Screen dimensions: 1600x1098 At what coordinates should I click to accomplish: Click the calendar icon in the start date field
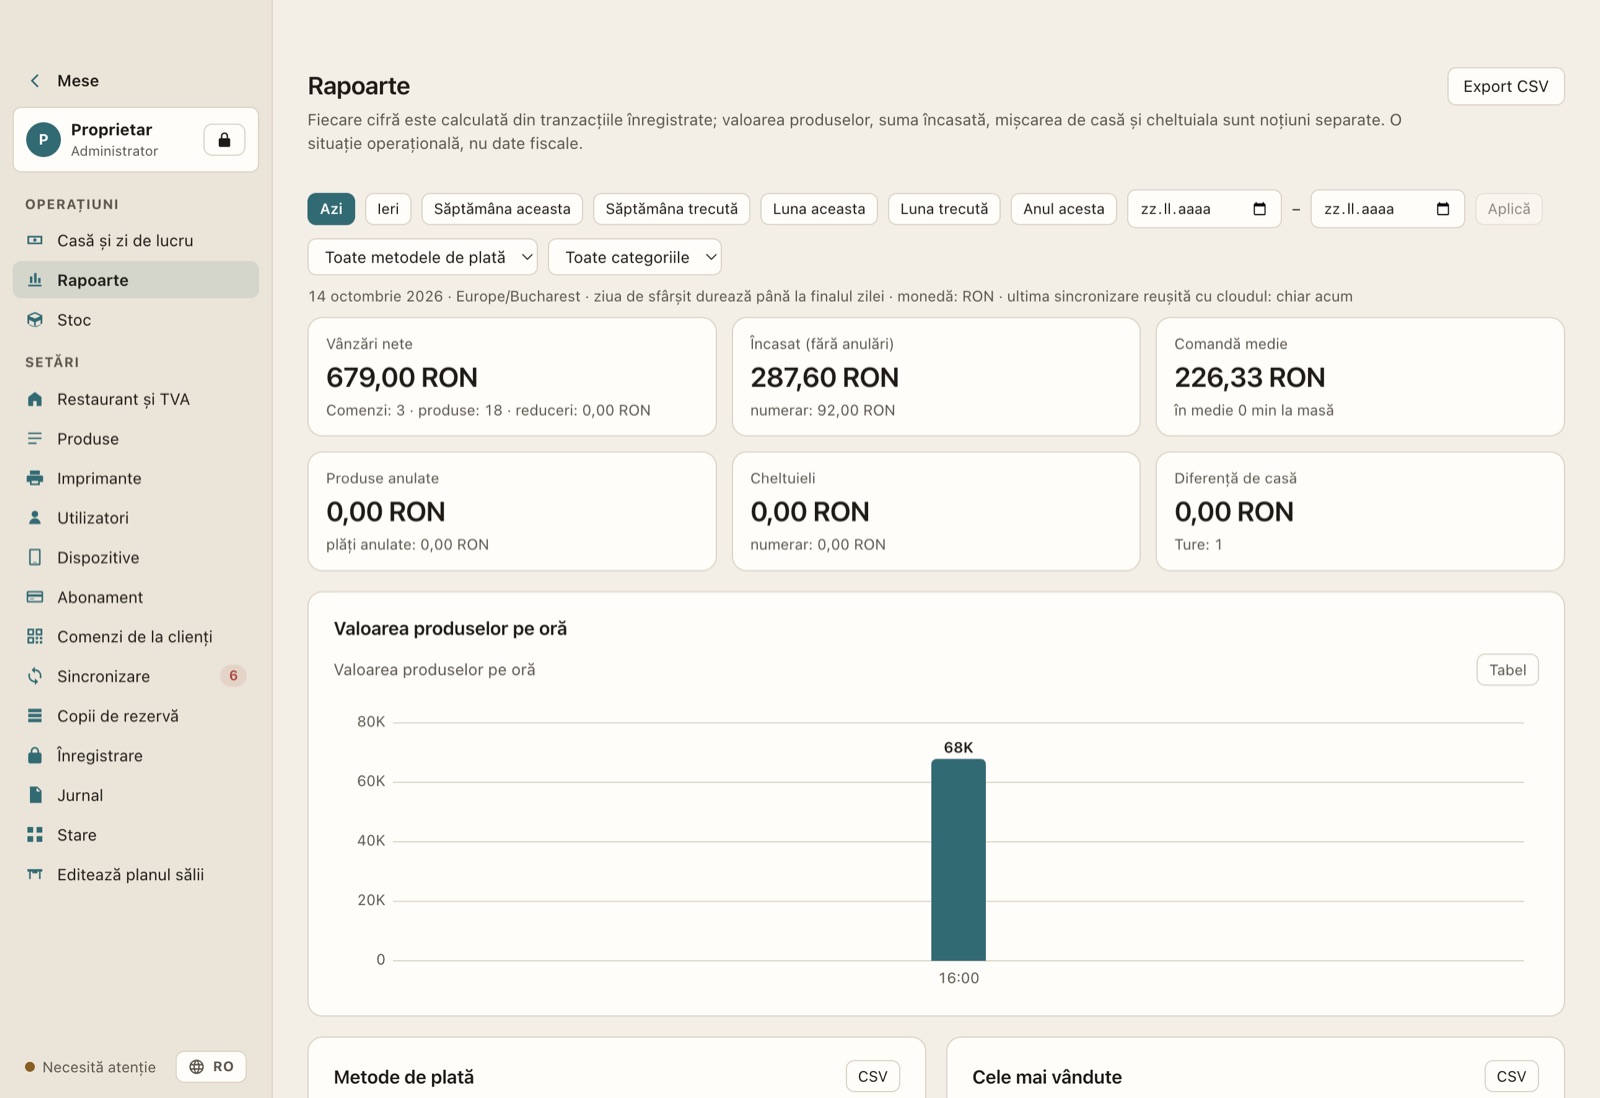click(1259, 209)
